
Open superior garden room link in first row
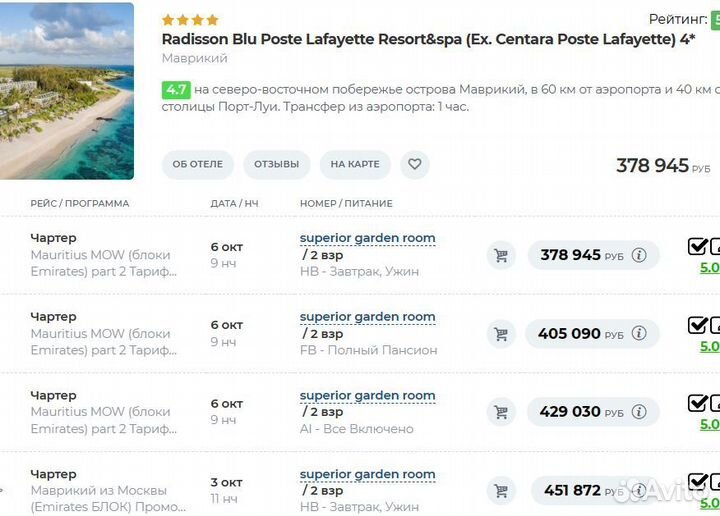coord(367,238)
